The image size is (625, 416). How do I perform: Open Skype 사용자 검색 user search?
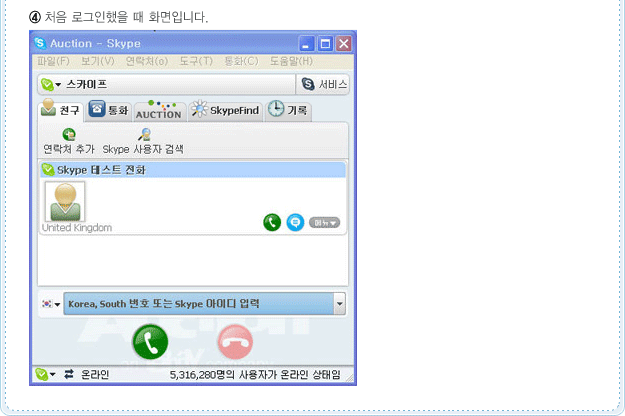(x=143, y=141)
